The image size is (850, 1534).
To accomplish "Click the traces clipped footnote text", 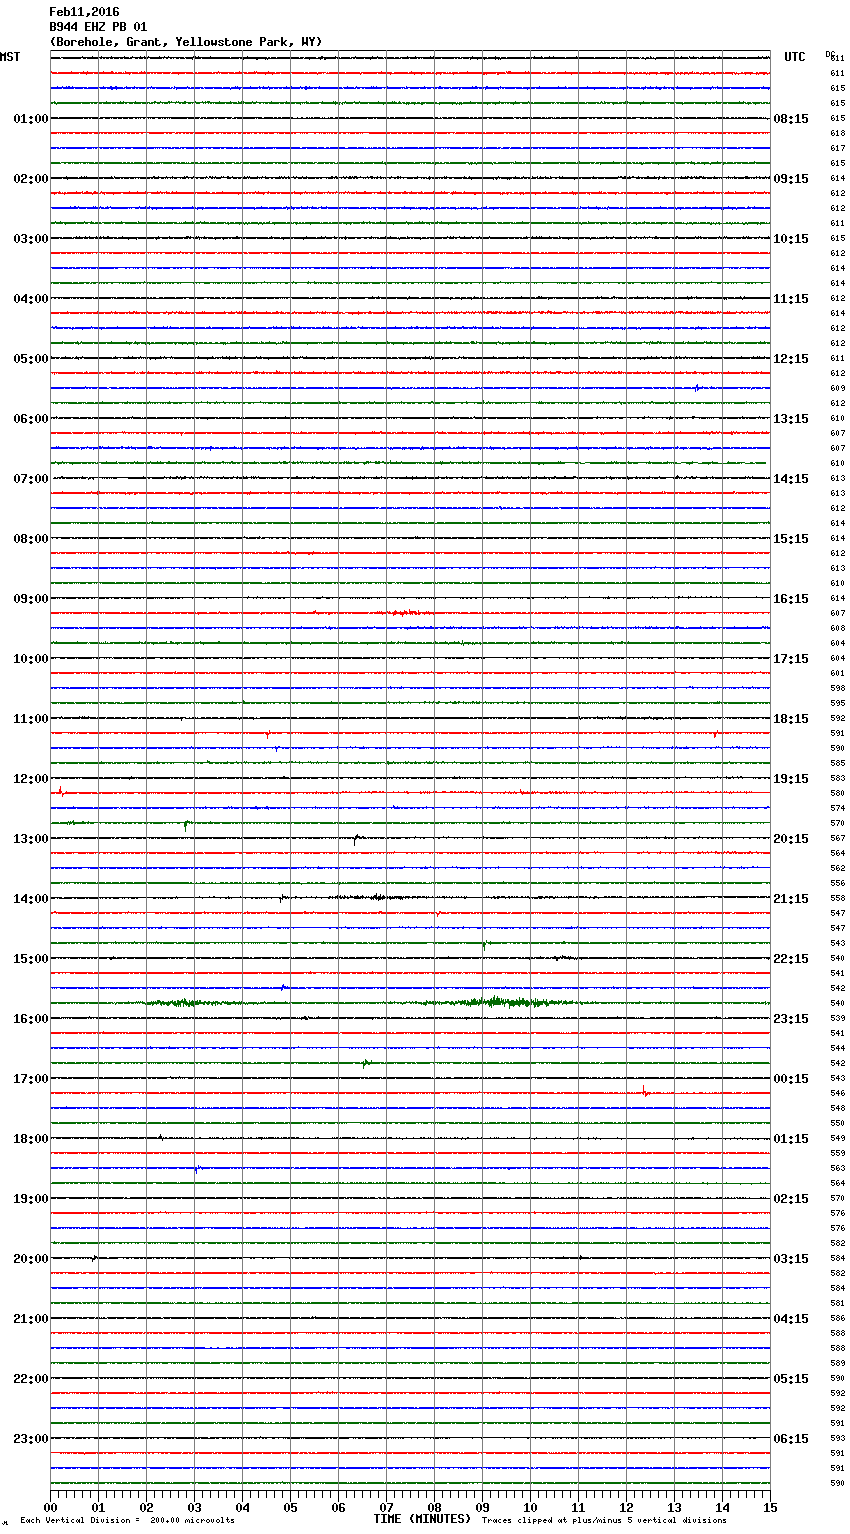I will 604,1521.
